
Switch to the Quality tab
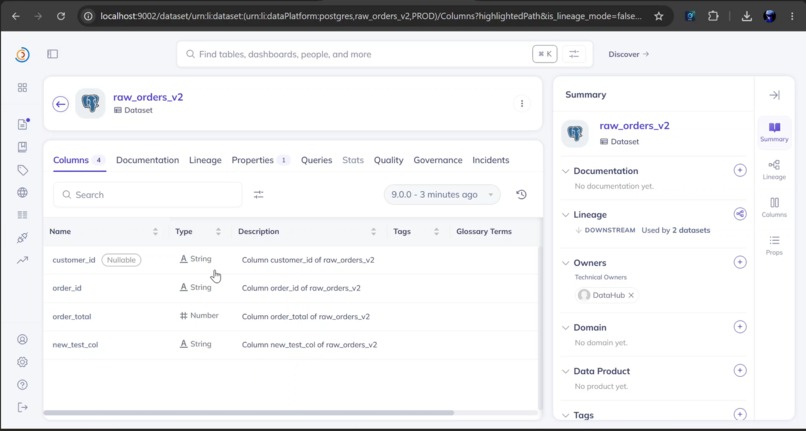tap(389, 160)
